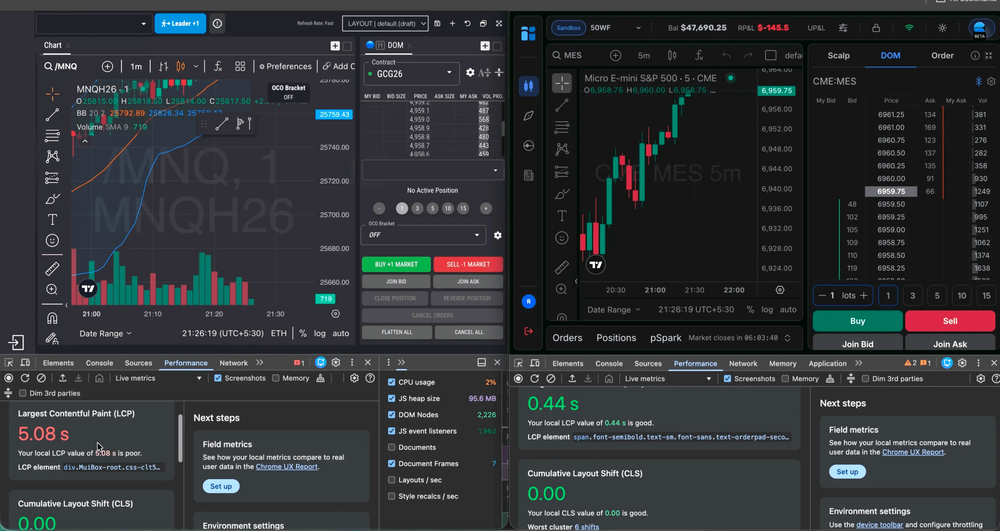Switch to the Scalp tab
The width and height of the screenshot is (1000, 531).
pyautogui.click(x=838, y=56)
